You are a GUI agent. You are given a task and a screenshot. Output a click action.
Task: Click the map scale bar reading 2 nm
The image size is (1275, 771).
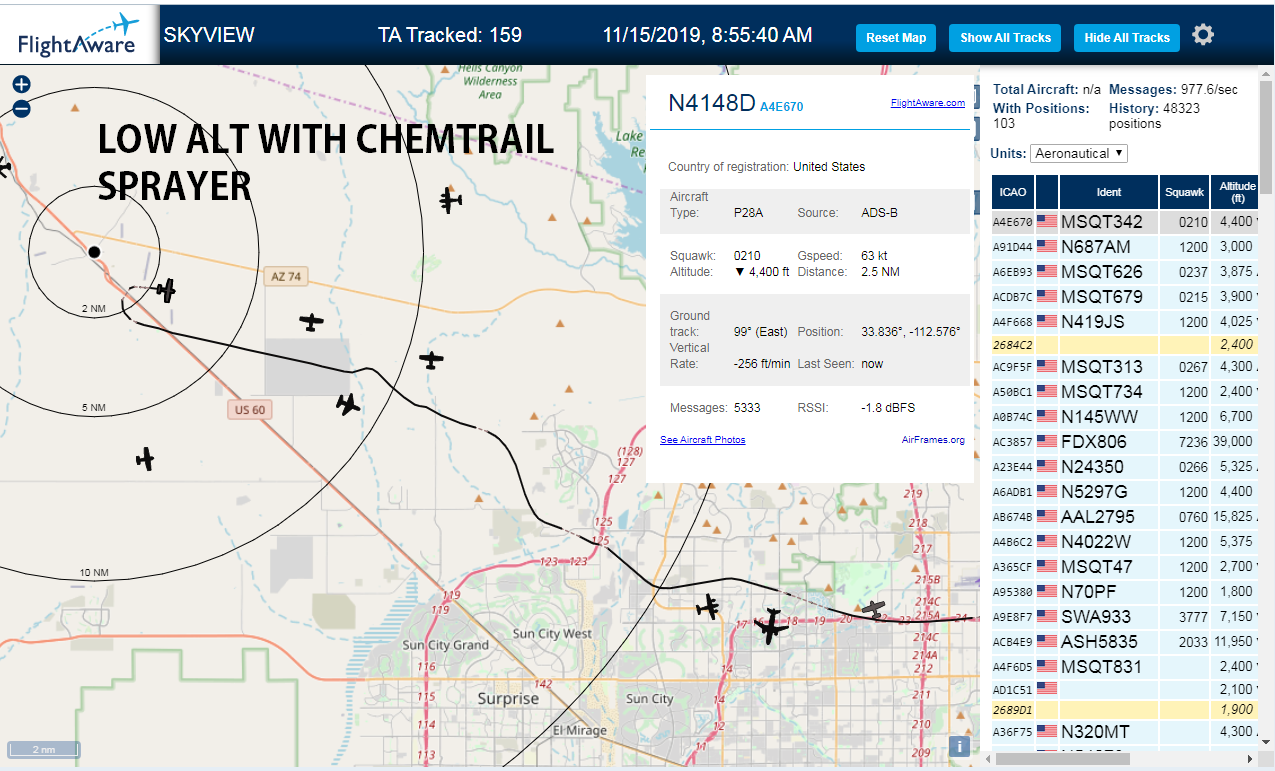[x=44, y=750]
